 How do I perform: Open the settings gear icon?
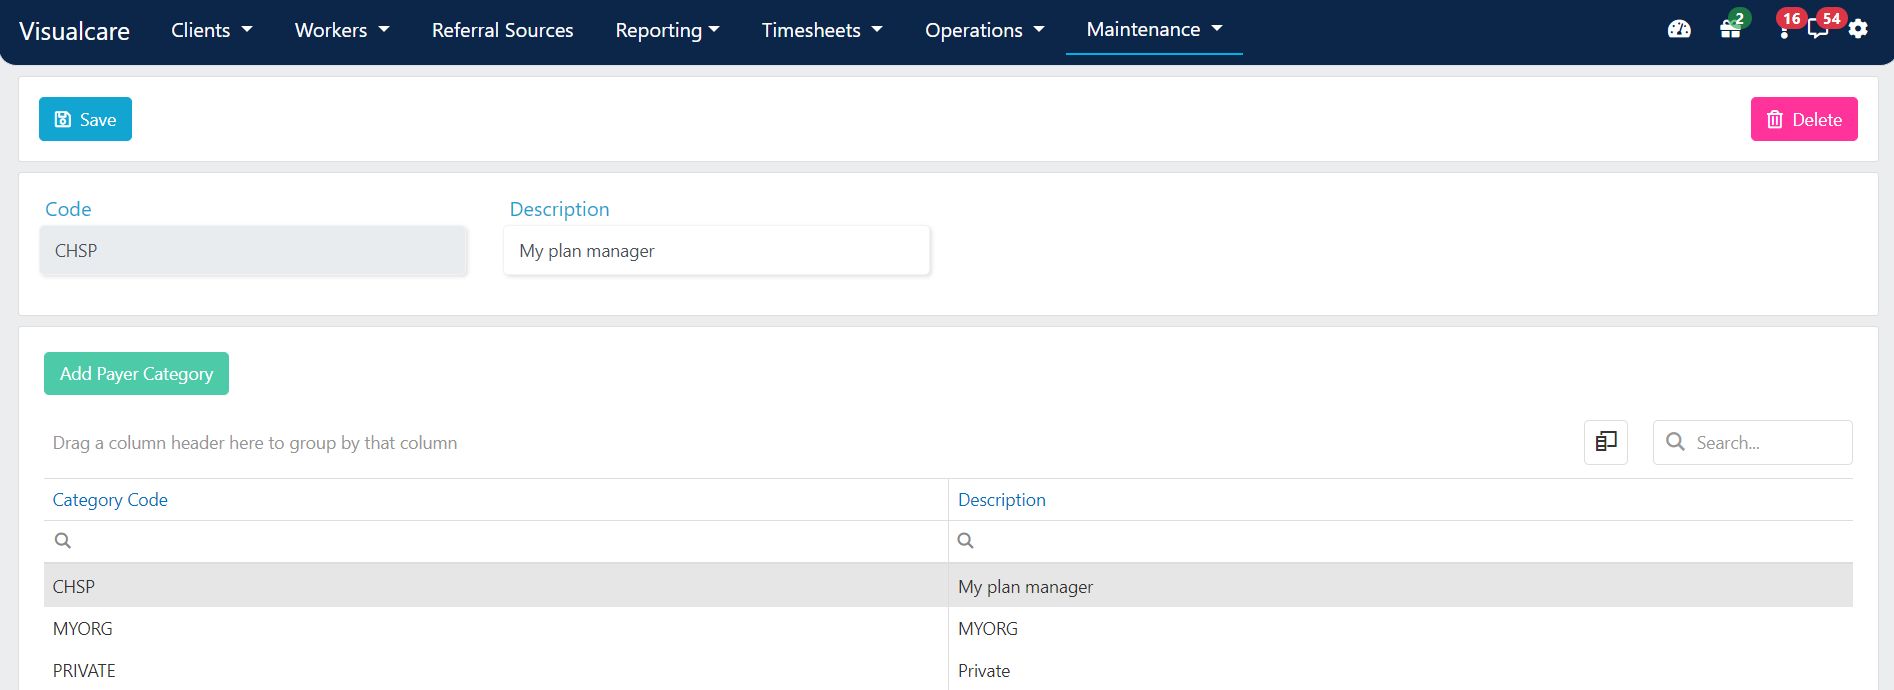tap(1858, 30)
